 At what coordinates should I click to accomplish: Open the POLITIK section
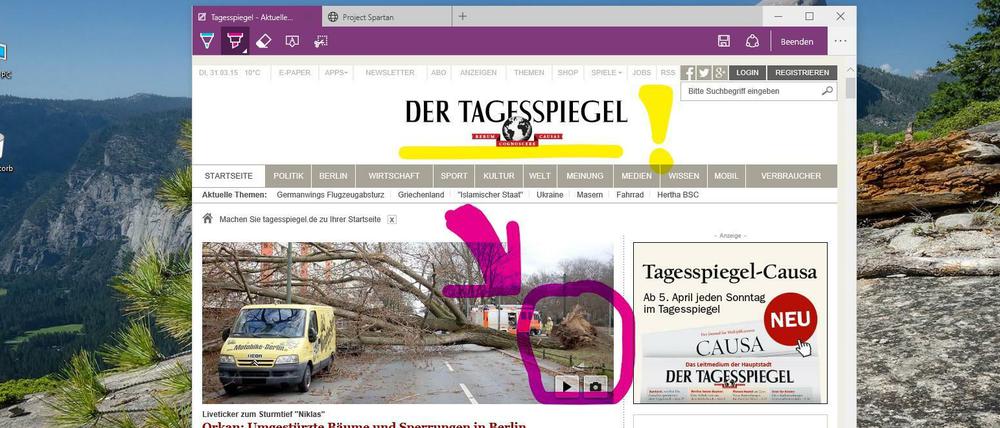click(288, 176)
